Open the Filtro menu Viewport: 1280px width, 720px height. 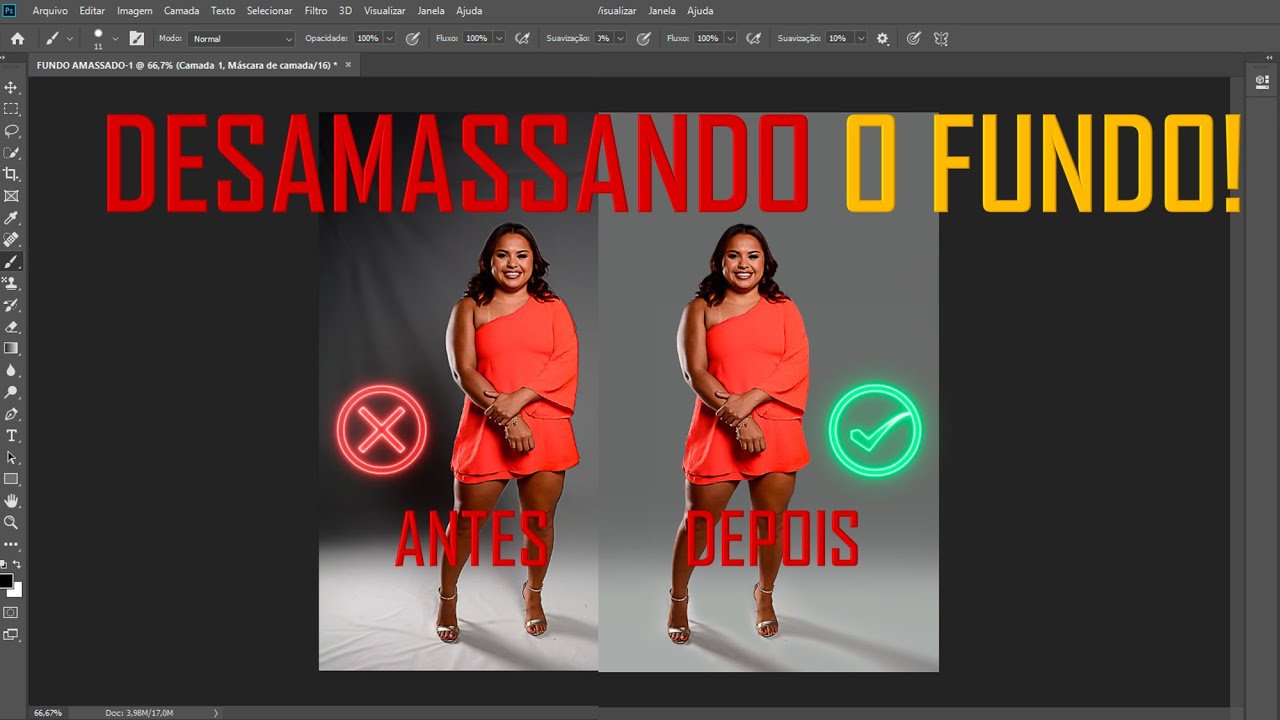coord(315,11)
